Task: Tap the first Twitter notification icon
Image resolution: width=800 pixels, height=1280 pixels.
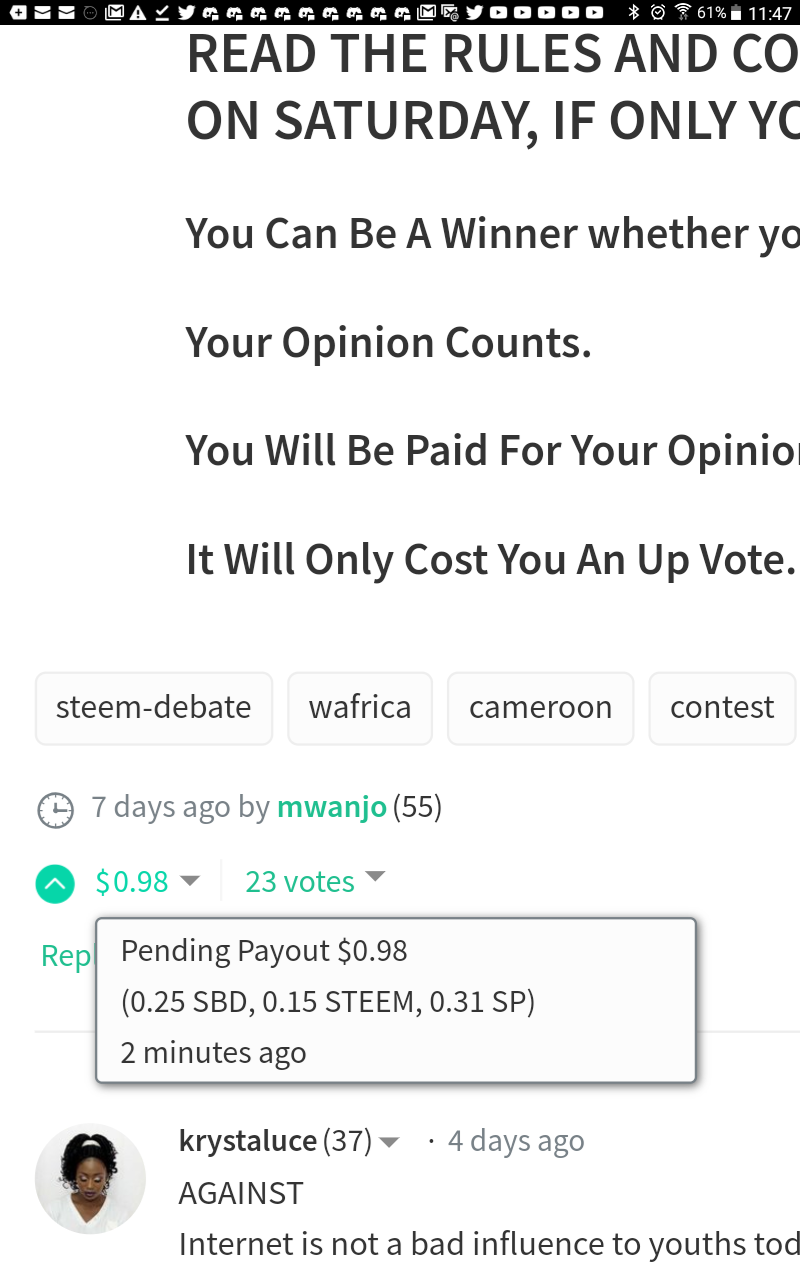Action: pos(186,13)
